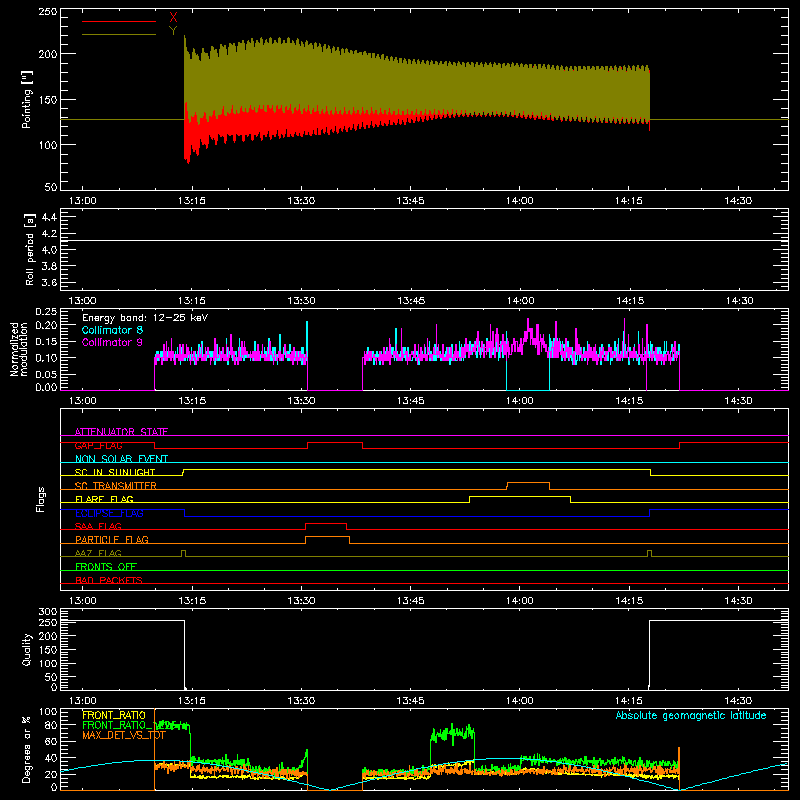
Task: Click the 3.6 tick on Roll period axis
Action: [x=49, y=283]
